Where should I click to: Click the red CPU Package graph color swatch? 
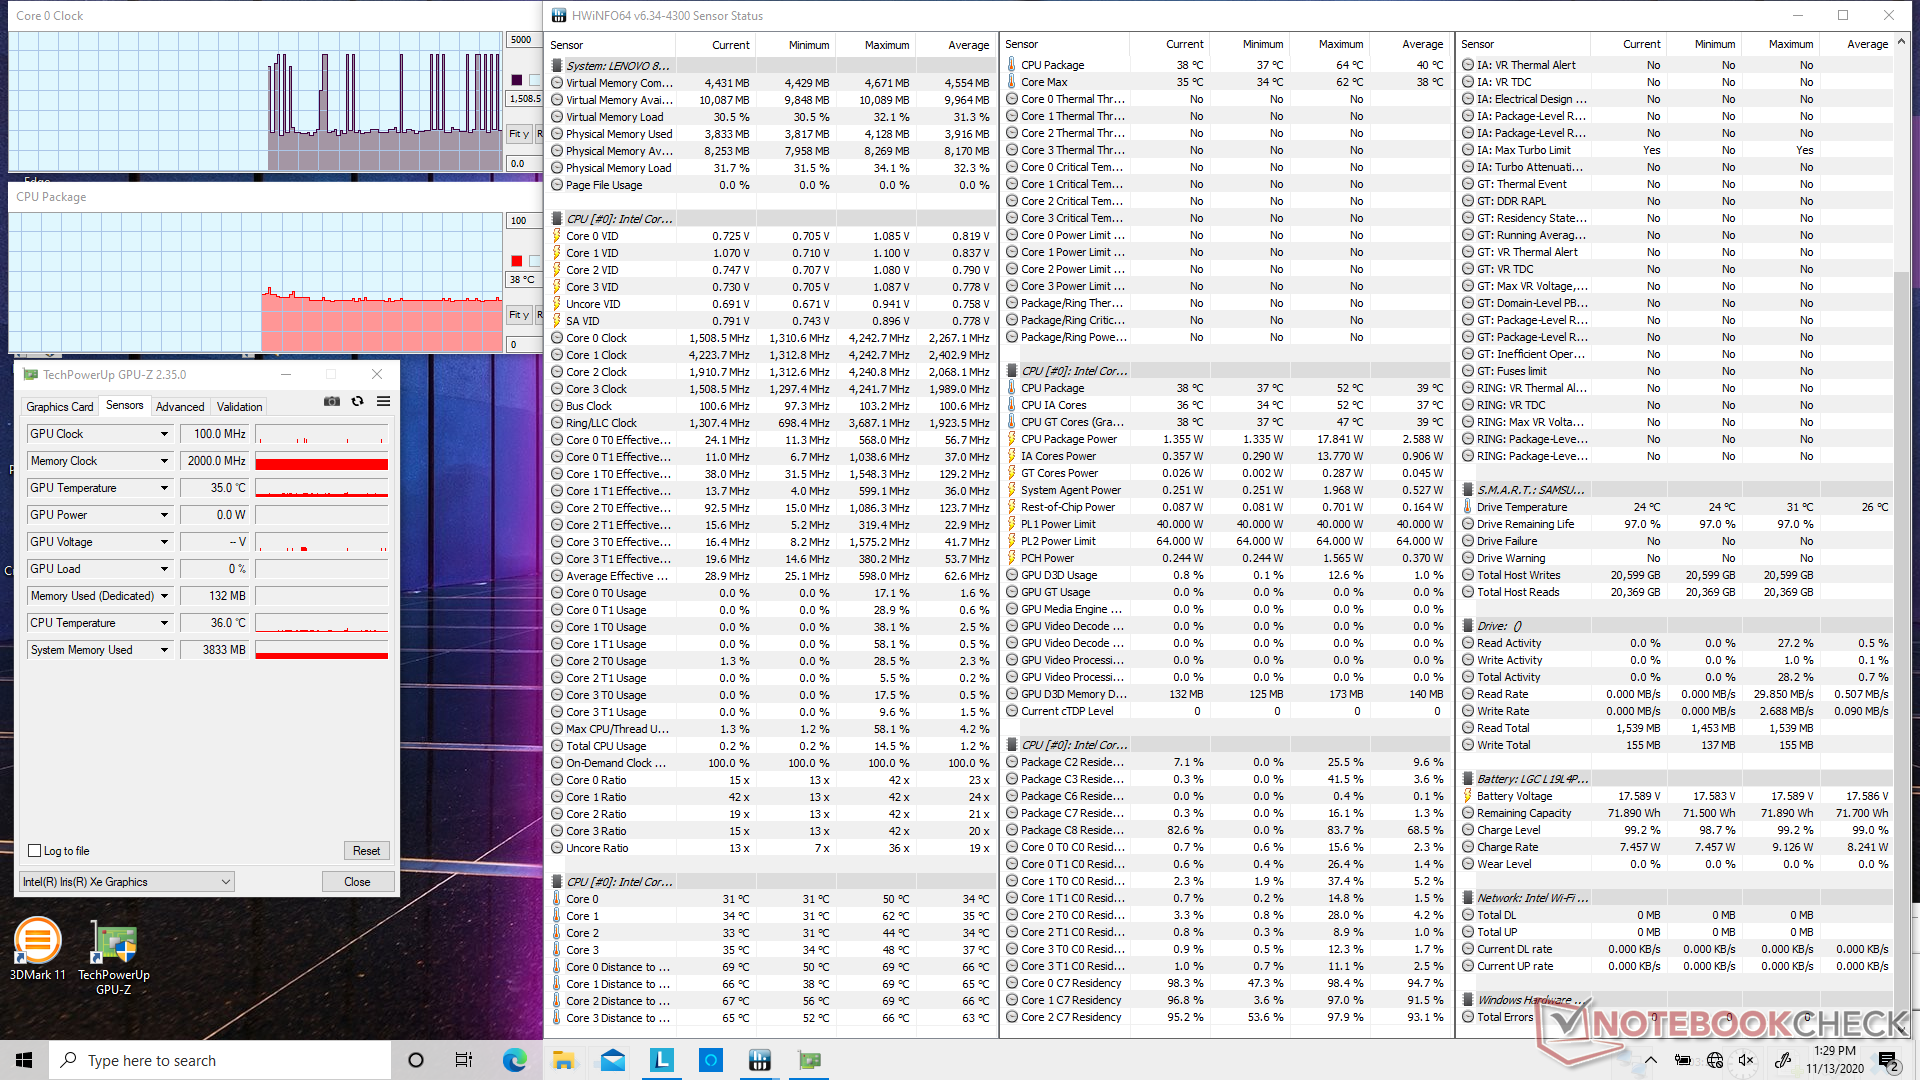coord(517,261)
